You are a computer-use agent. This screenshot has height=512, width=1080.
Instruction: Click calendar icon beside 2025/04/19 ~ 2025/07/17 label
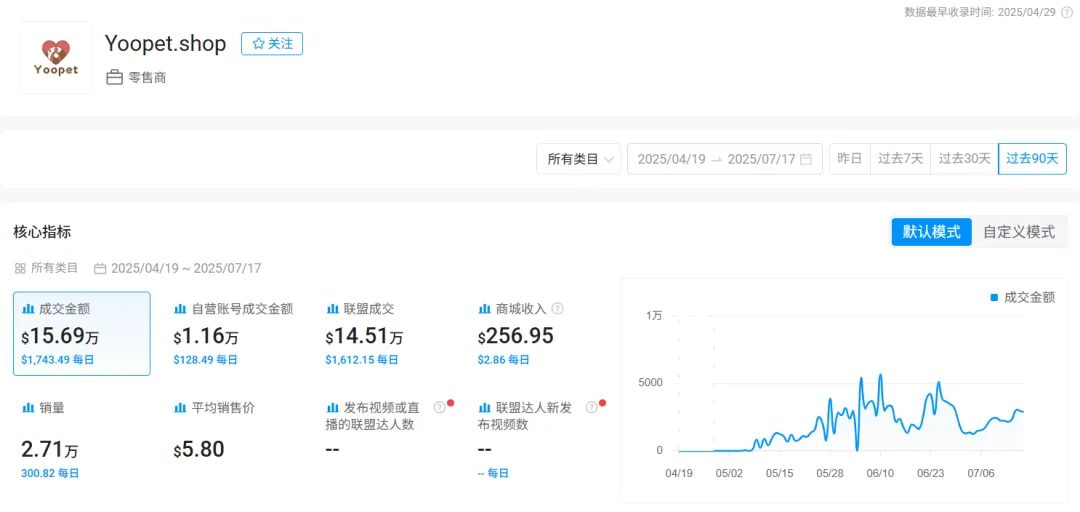point(100,268)
